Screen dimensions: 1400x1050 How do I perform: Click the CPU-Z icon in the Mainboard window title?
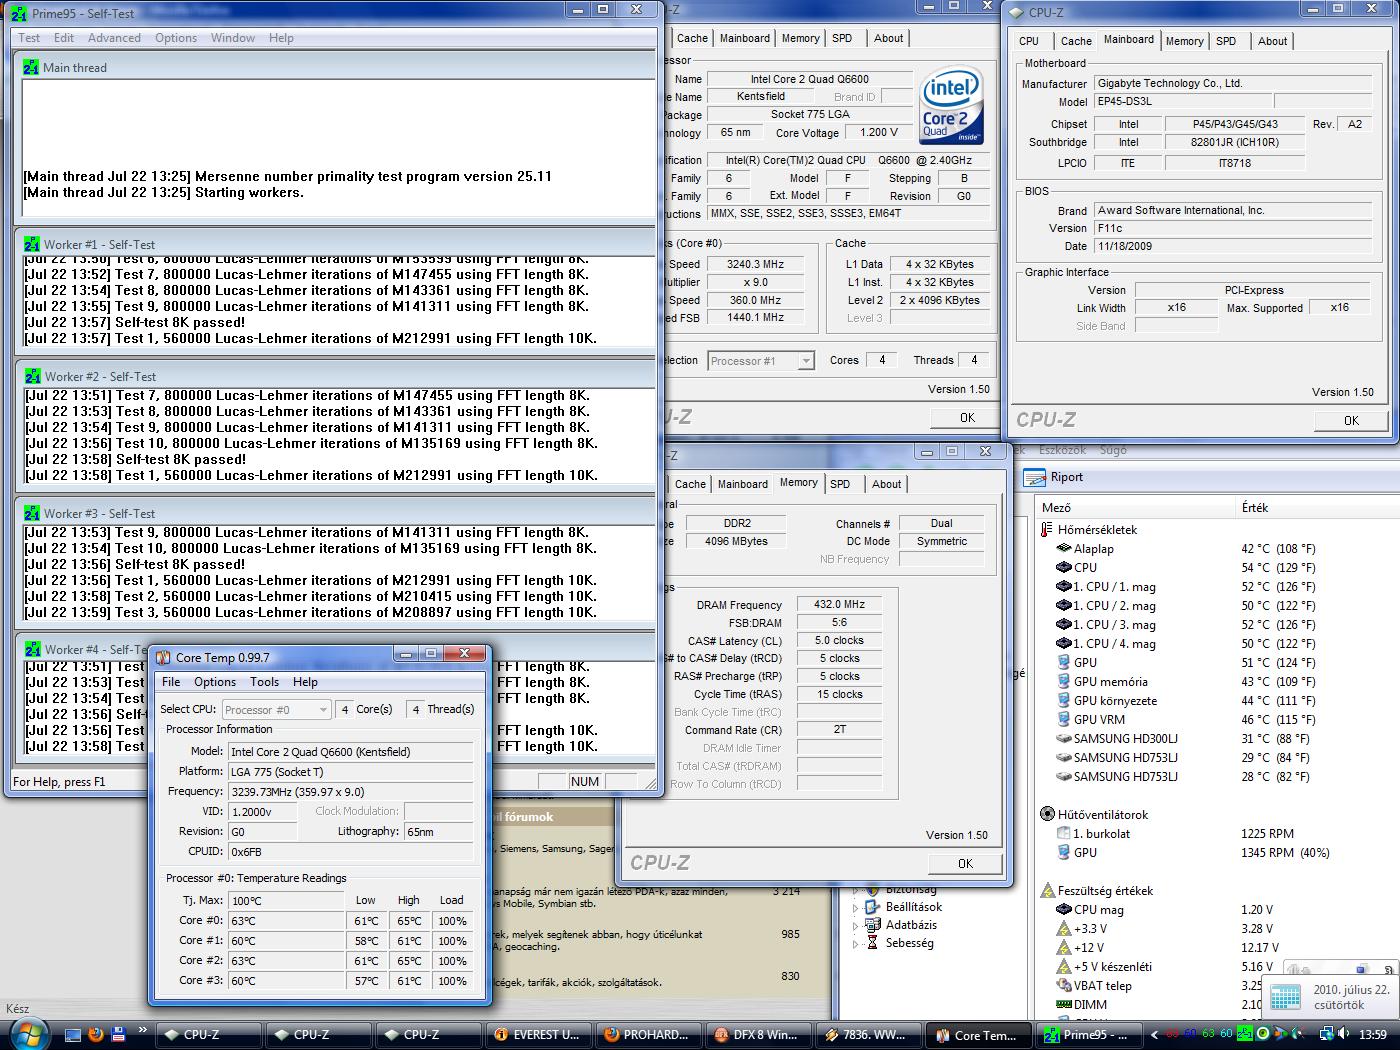pyautogui.click(x=1017, y=13)
